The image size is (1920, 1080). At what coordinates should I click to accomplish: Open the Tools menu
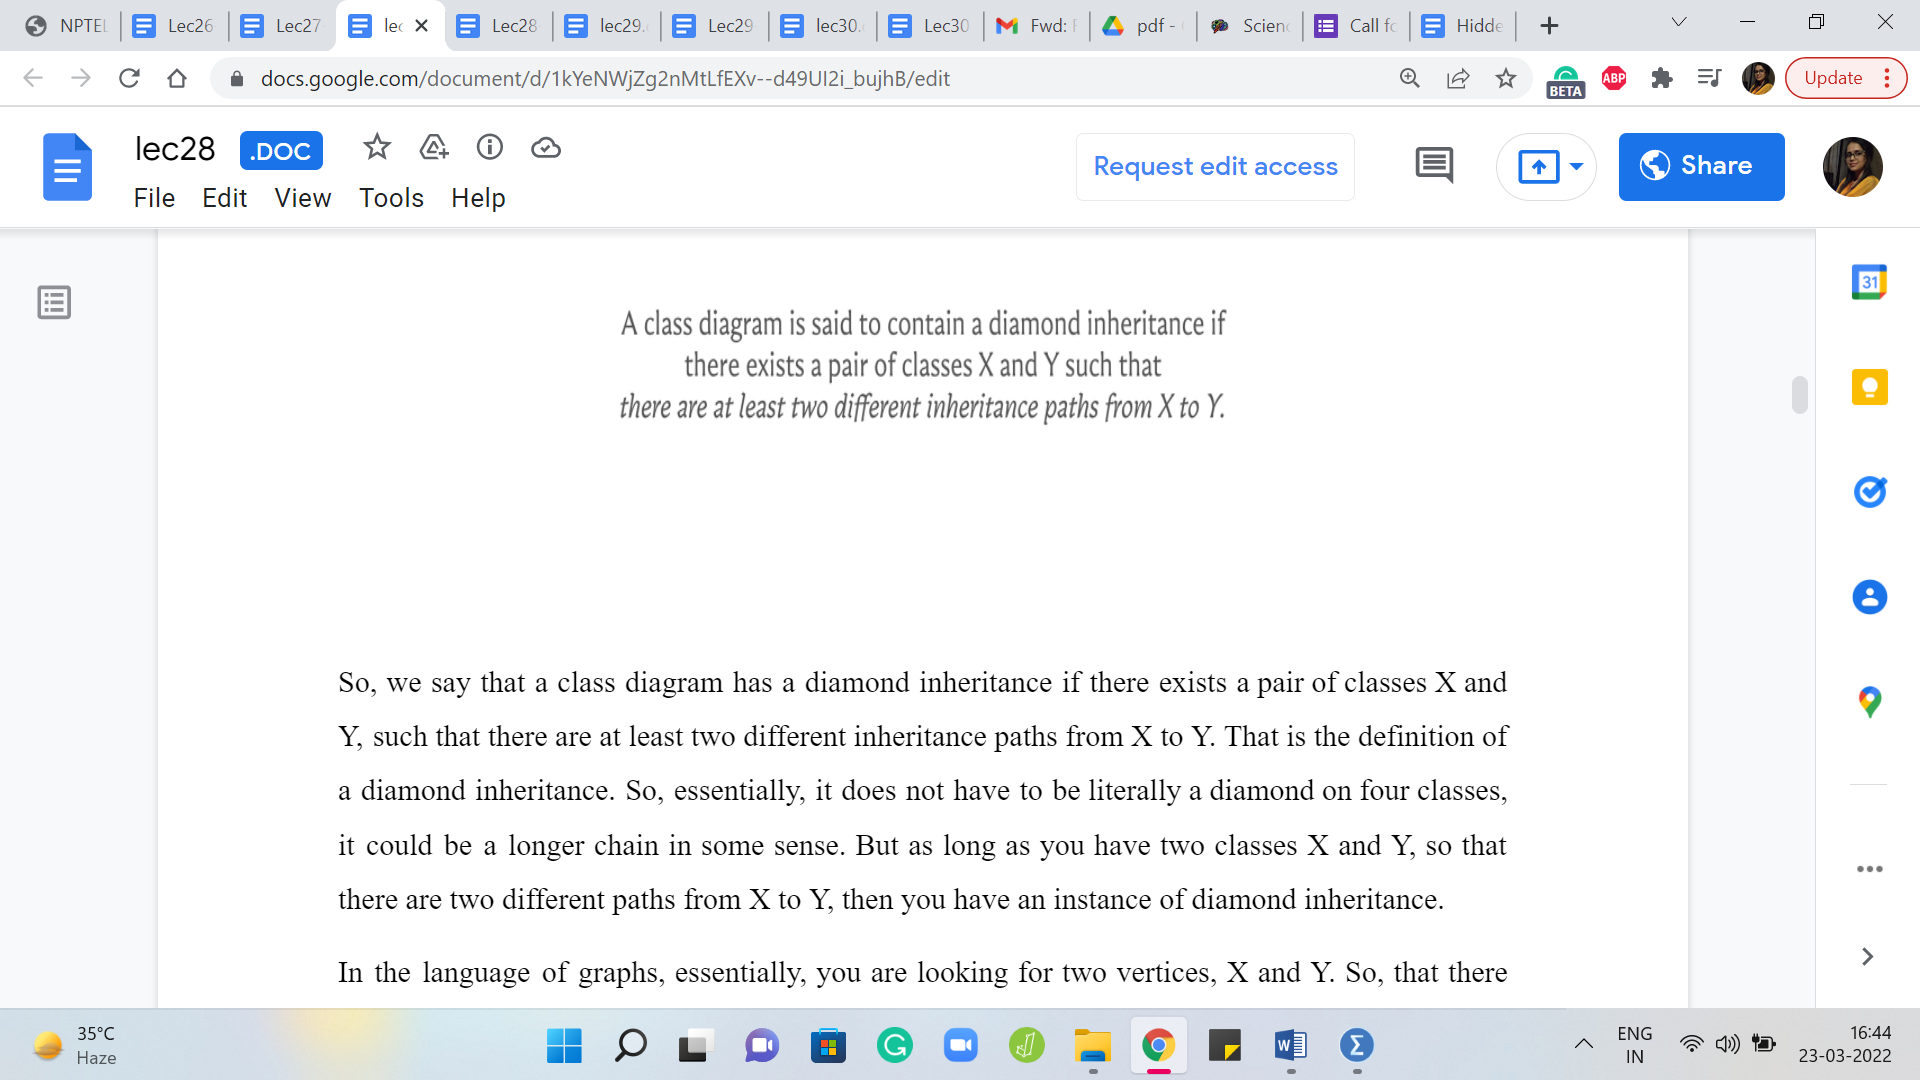391,198
